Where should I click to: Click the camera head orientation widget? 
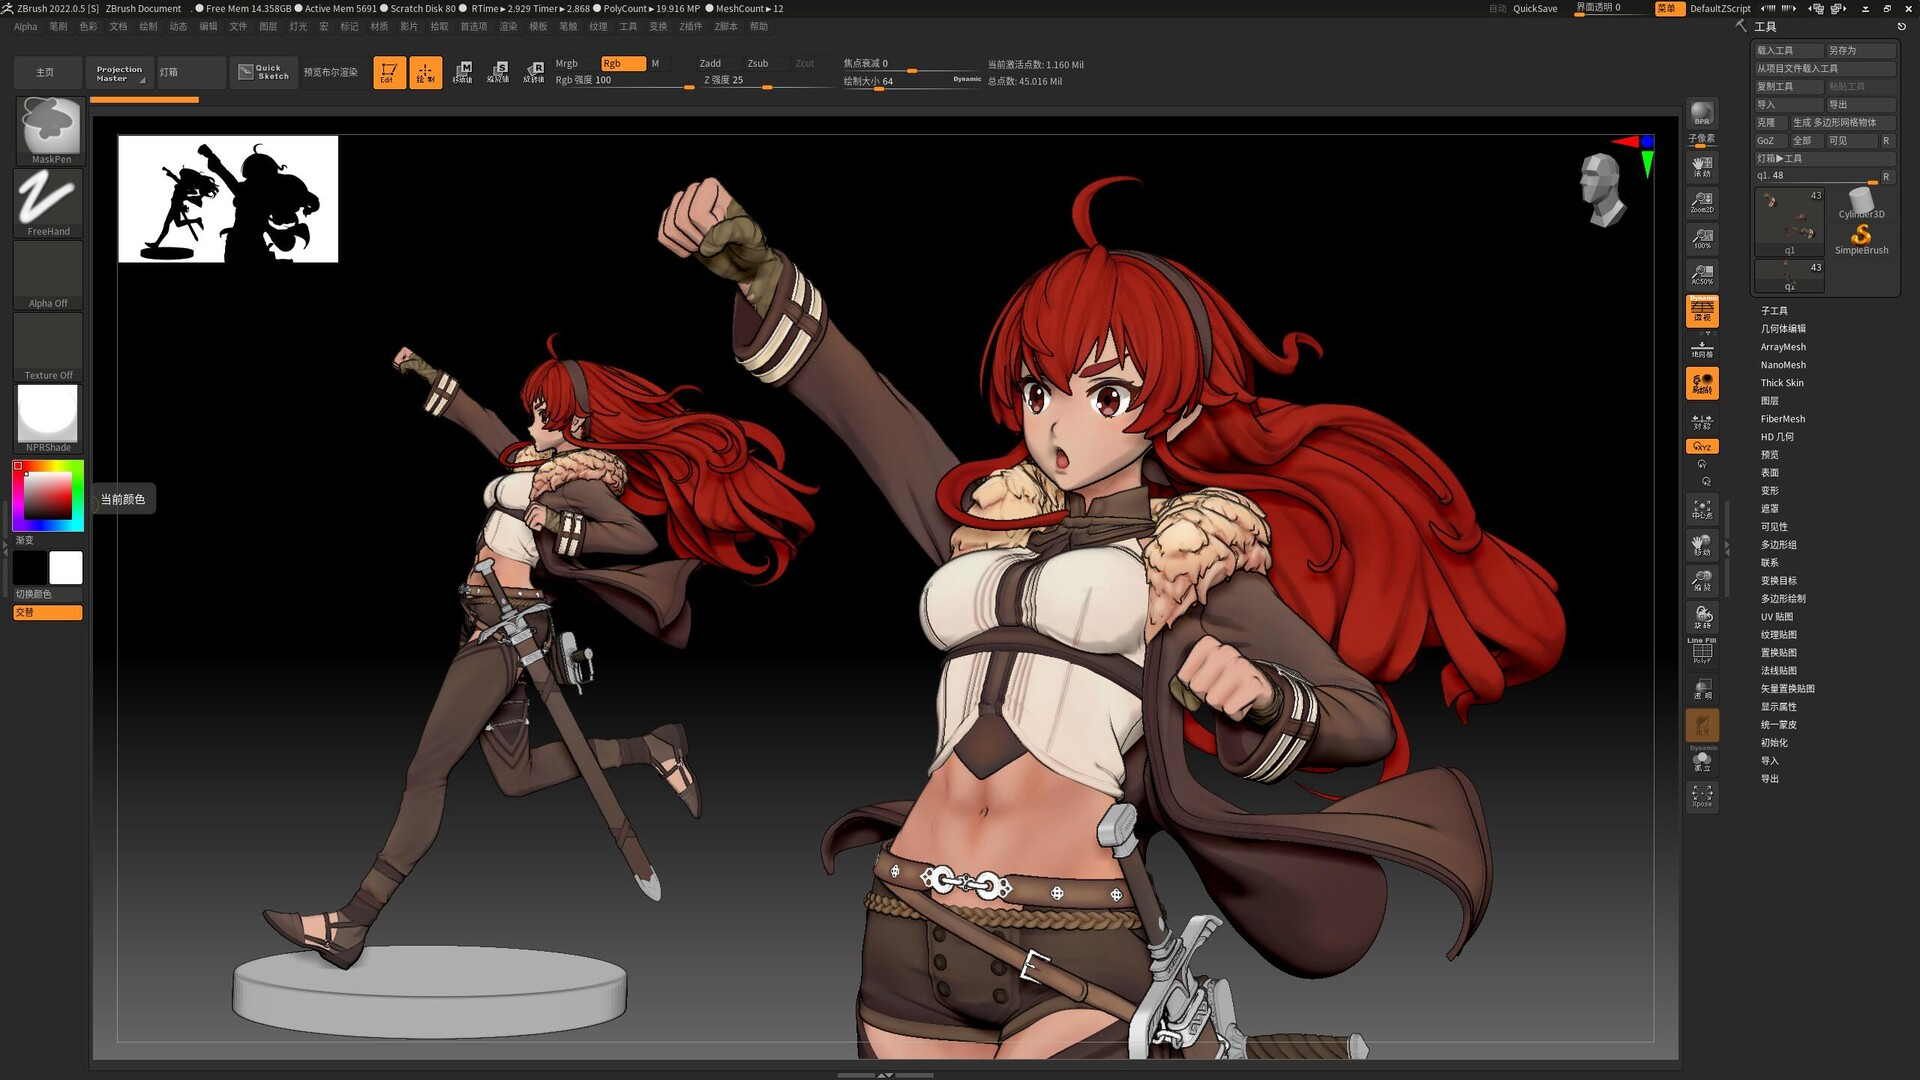(x=1603, y=190)
